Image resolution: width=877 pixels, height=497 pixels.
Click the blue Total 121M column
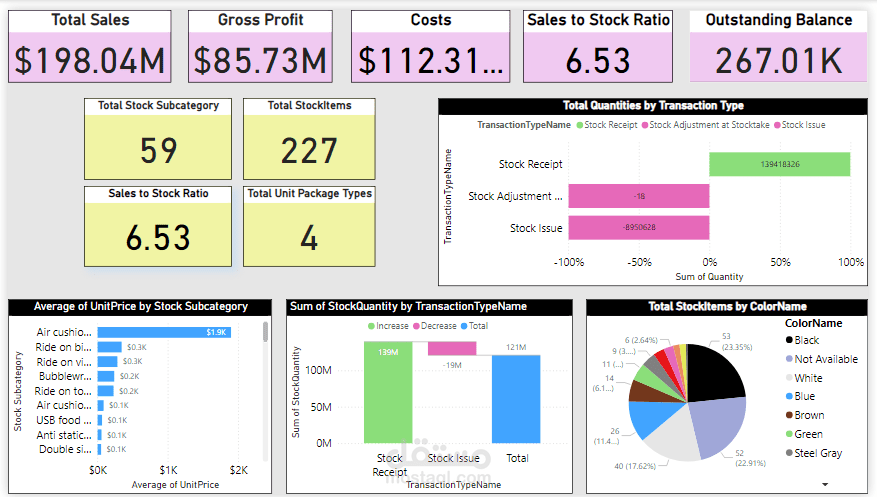[x=516, y=399]
